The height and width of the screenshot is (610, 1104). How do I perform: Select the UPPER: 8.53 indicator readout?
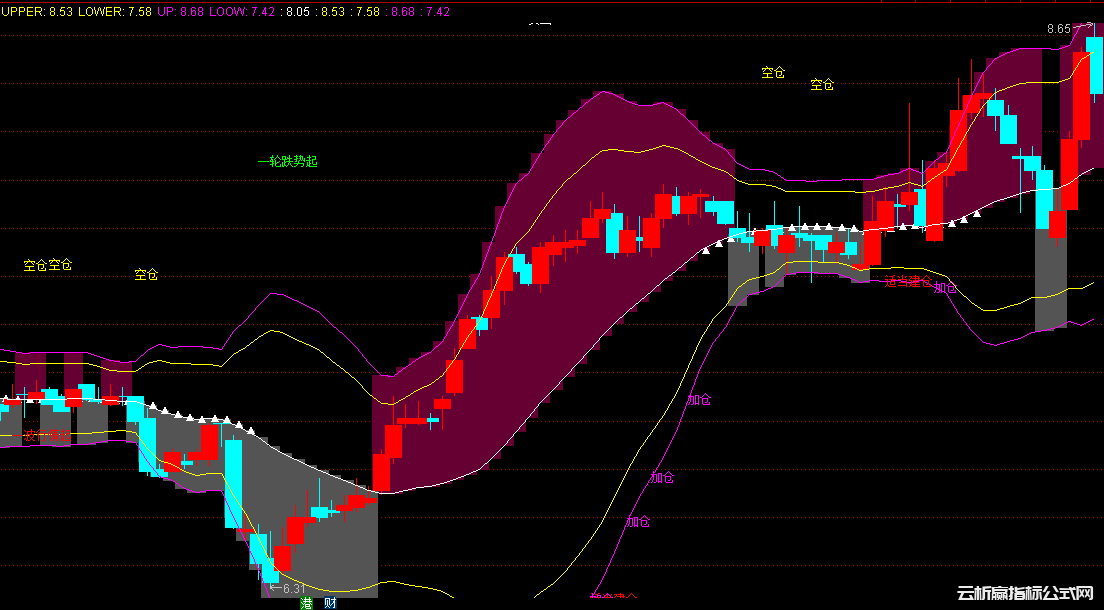[37, 12]
